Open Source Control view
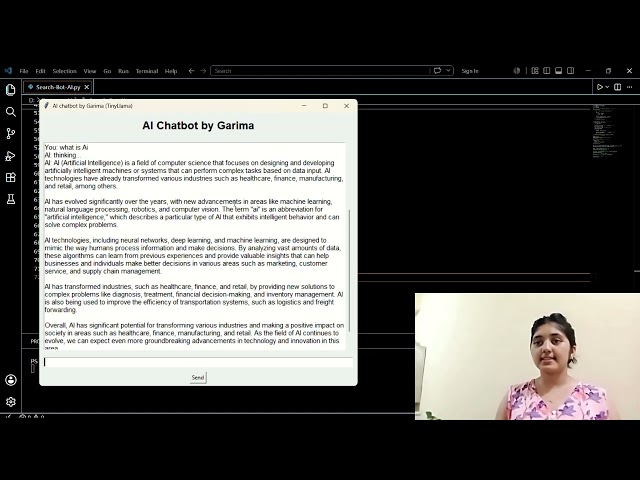 [x=11, y=133]
